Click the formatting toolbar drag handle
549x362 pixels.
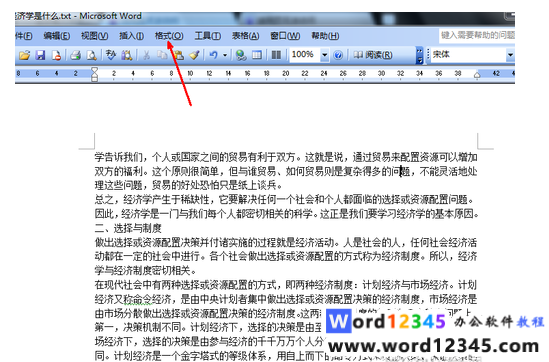coord(428,55)
